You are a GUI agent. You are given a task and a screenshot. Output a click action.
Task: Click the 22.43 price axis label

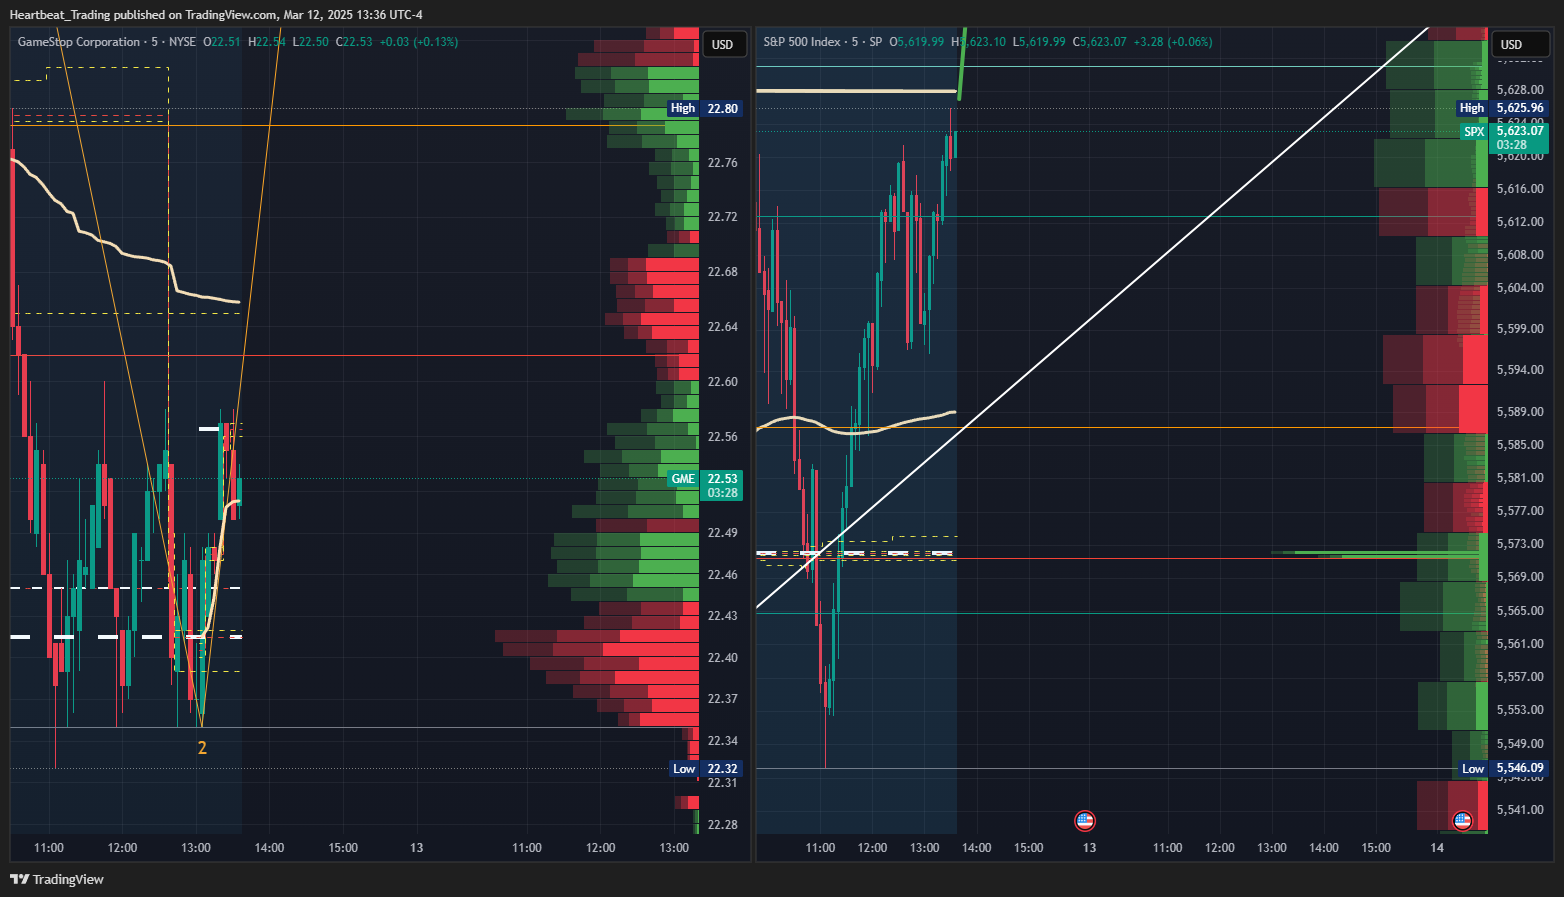[x=722, y=616]
